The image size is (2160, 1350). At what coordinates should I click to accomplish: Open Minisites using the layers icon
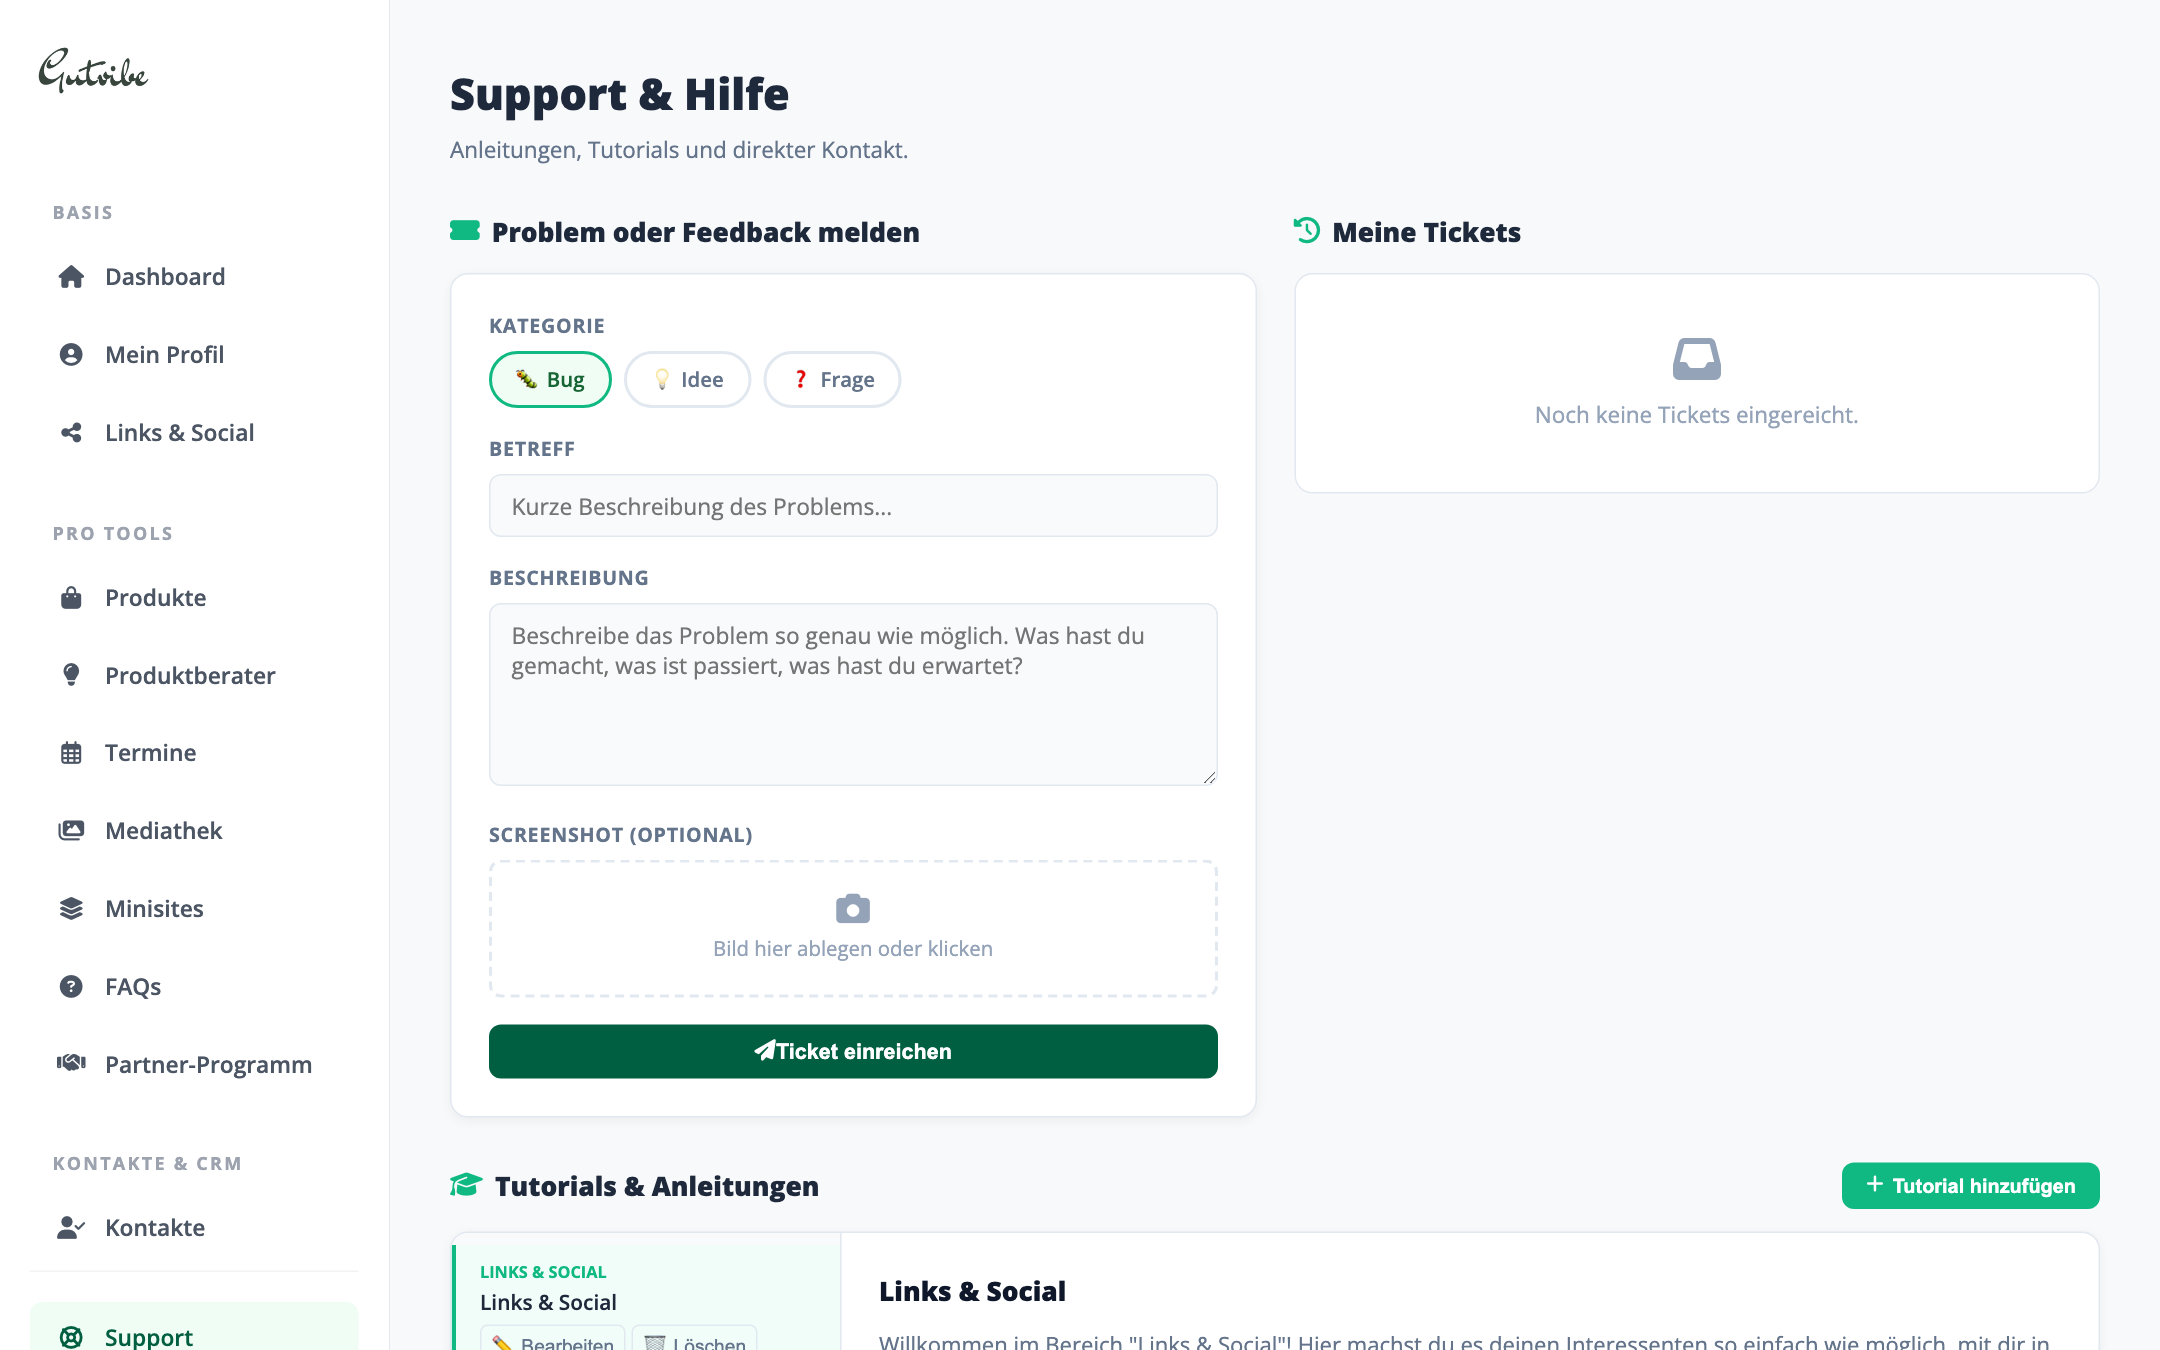(71, 908)
